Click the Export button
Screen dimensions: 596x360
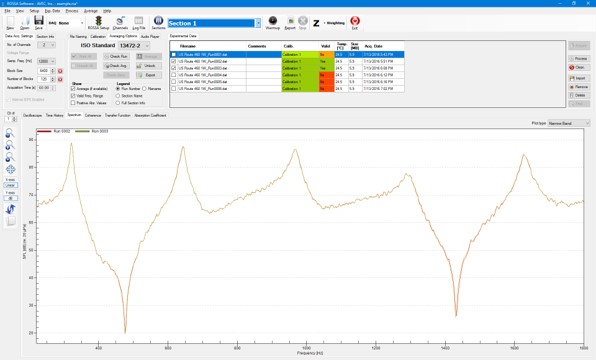[149, 75]
